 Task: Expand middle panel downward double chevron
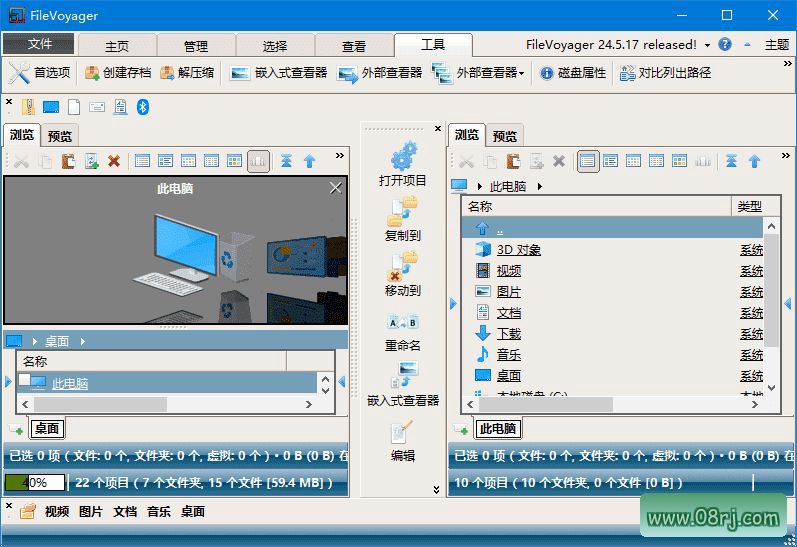436,489
